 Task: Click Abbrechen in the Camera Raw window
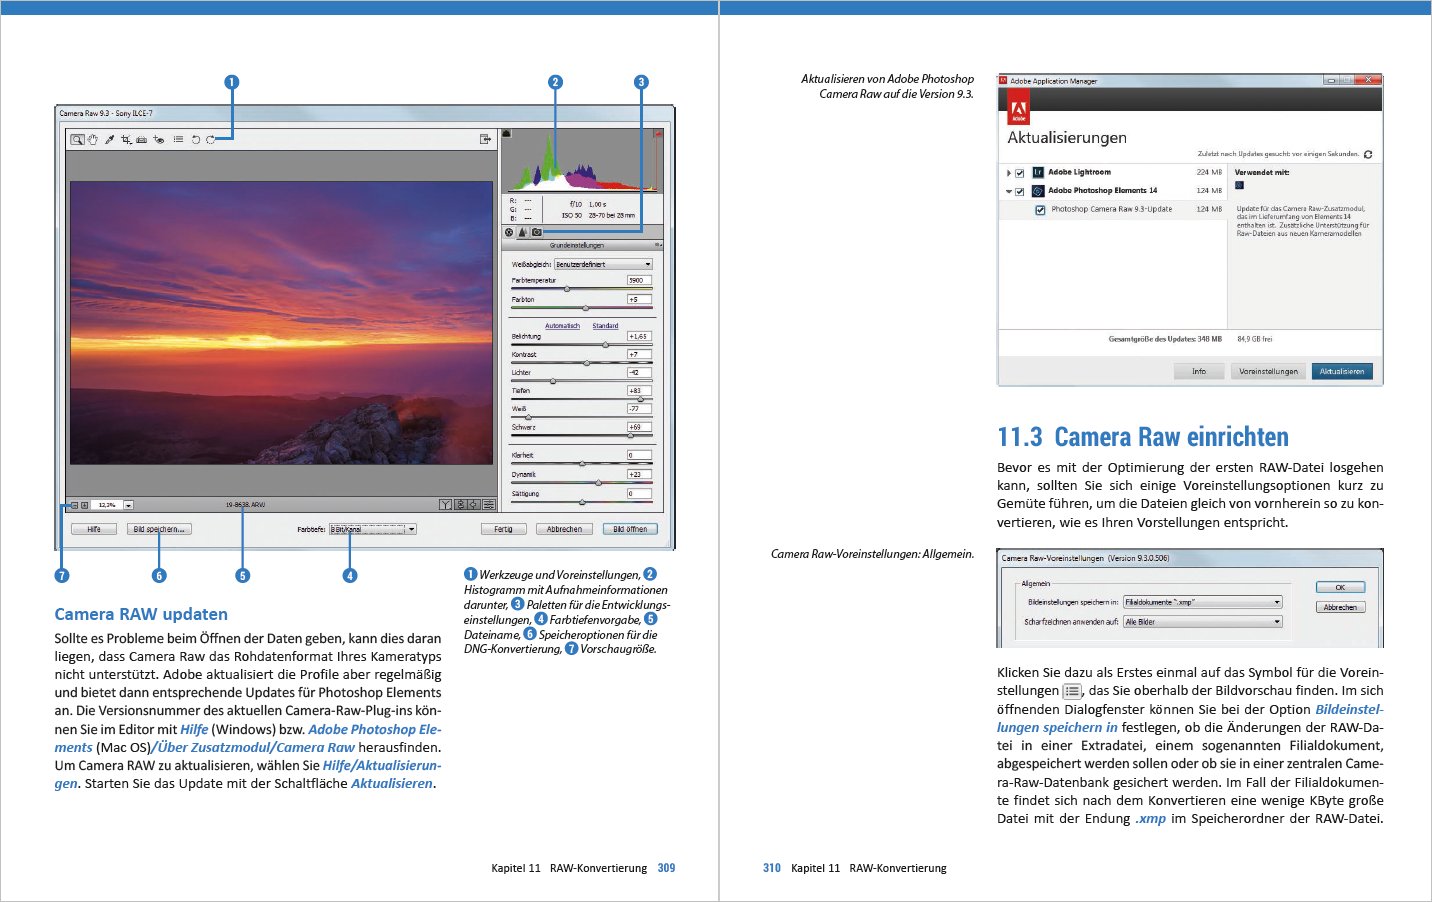tap(564, 529)
